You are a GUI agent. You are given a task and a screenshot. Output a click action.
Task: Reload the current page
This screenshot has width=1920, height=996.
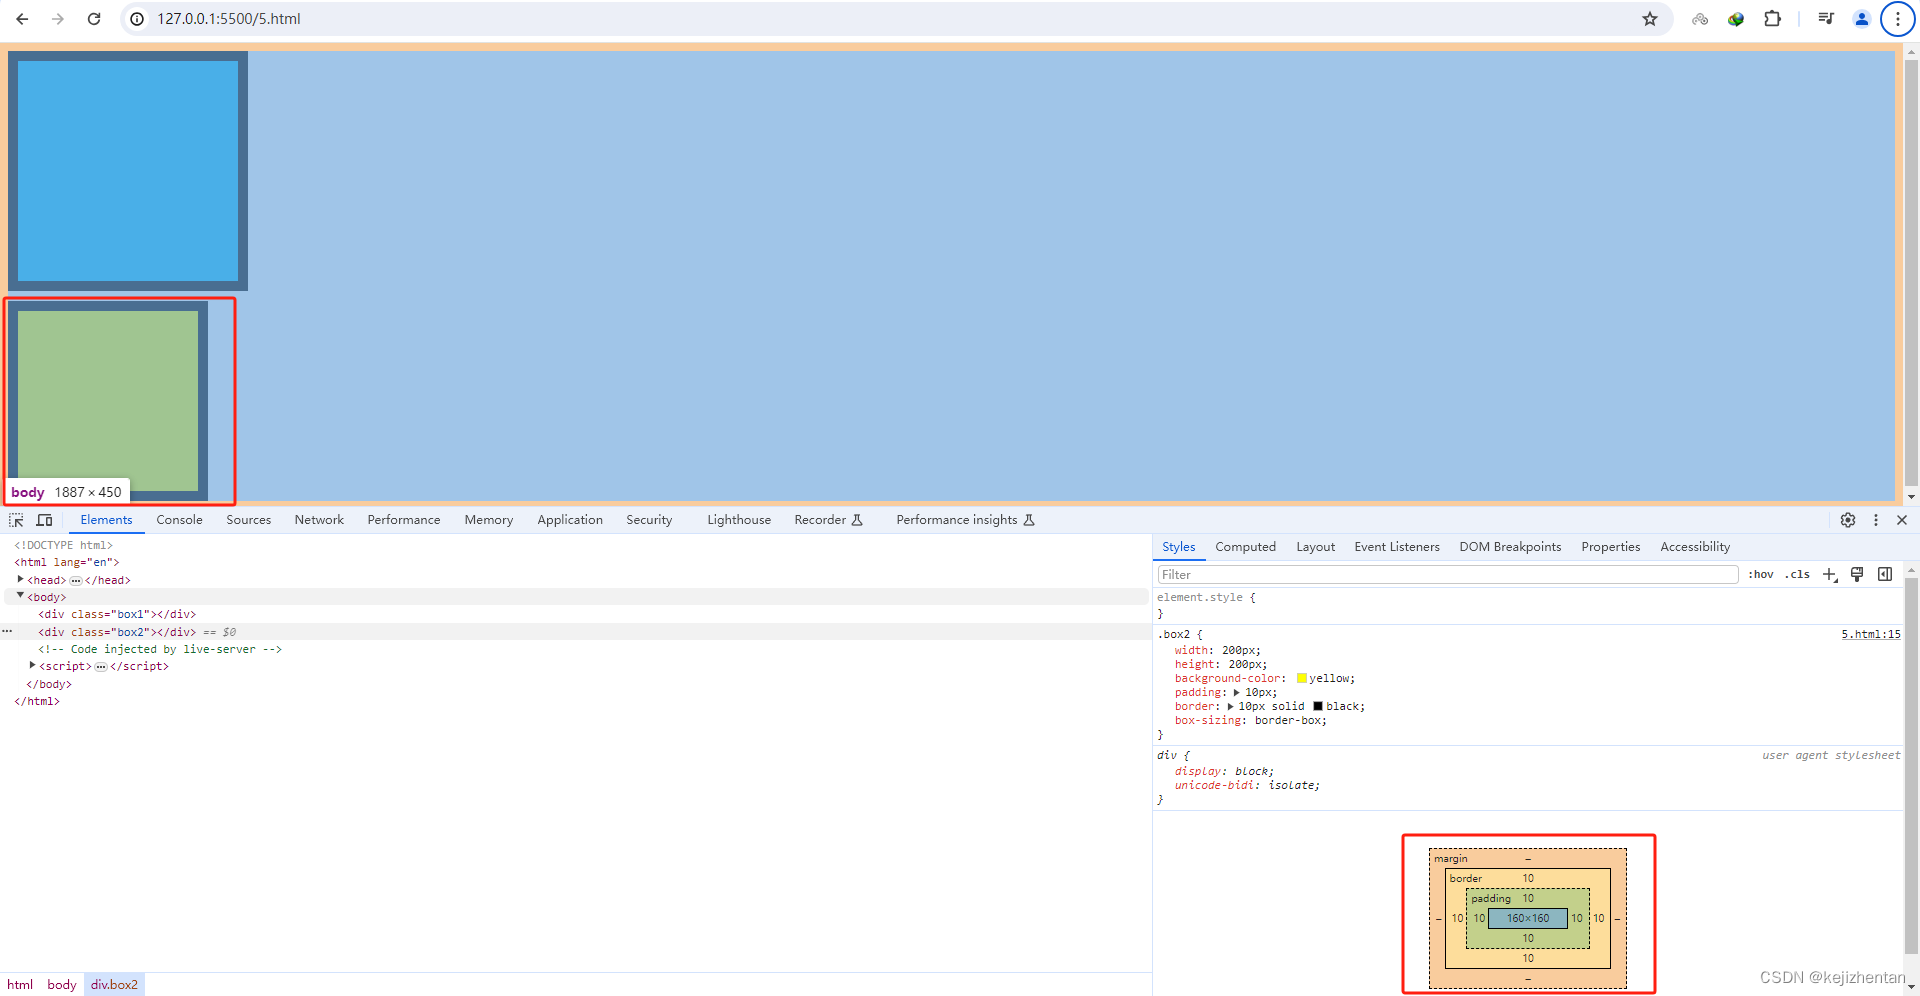pos(94,19)
